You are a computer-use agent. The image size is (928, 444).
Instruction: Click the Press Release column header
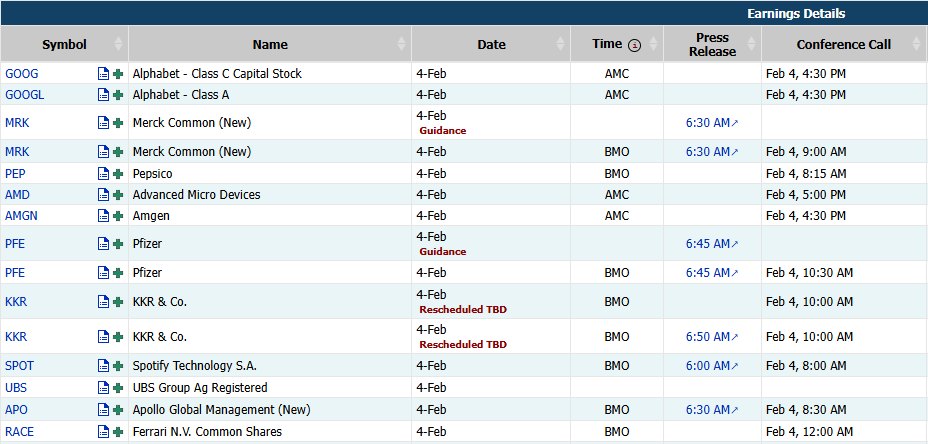(x=712, y=44)
